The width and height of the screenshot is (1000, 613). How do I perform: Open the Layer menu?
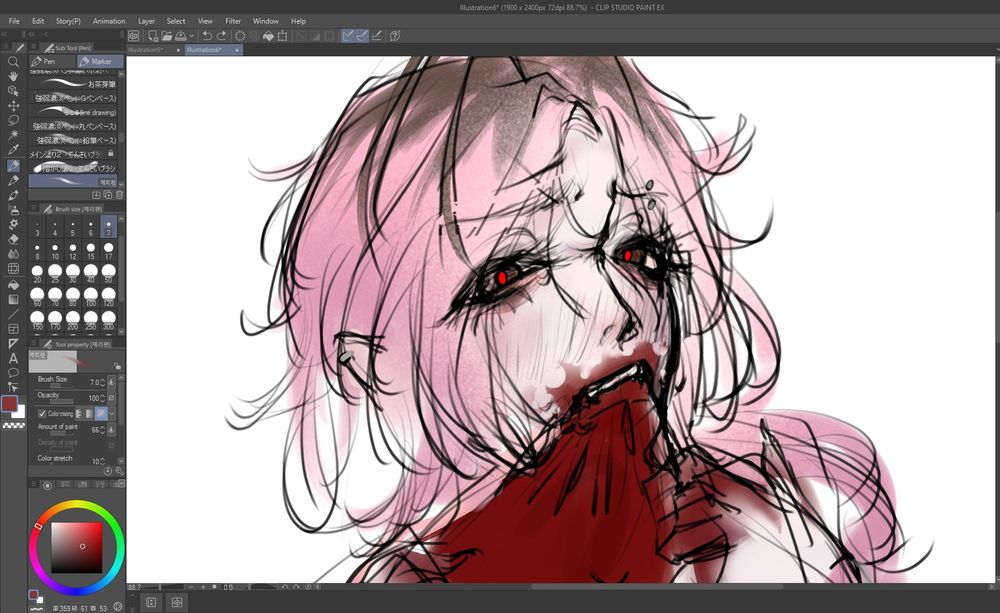[x=146, y=21]
